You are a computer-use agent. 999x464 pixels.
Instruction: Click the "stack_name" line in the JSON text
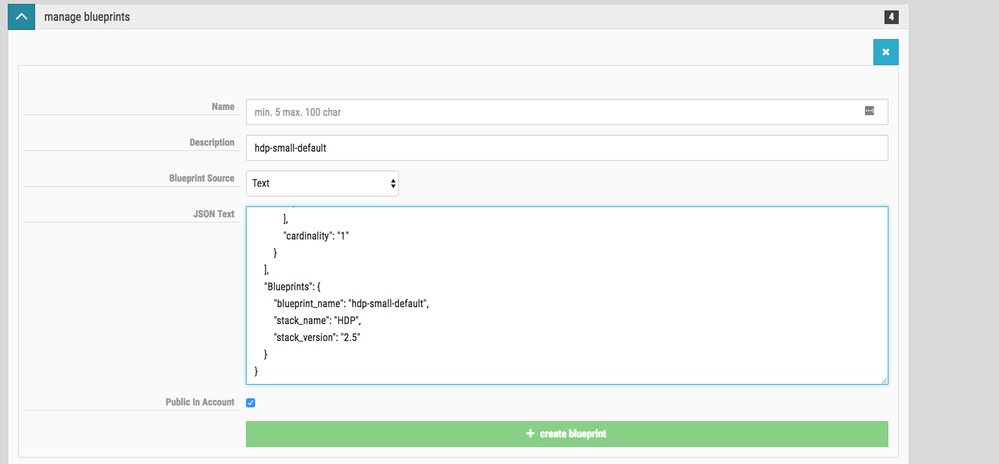(x=316, y=320)
